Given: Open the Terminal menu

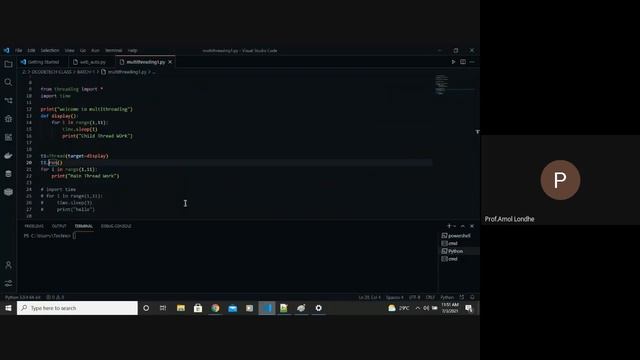Looking at the screenshot, I should [113, 51].
